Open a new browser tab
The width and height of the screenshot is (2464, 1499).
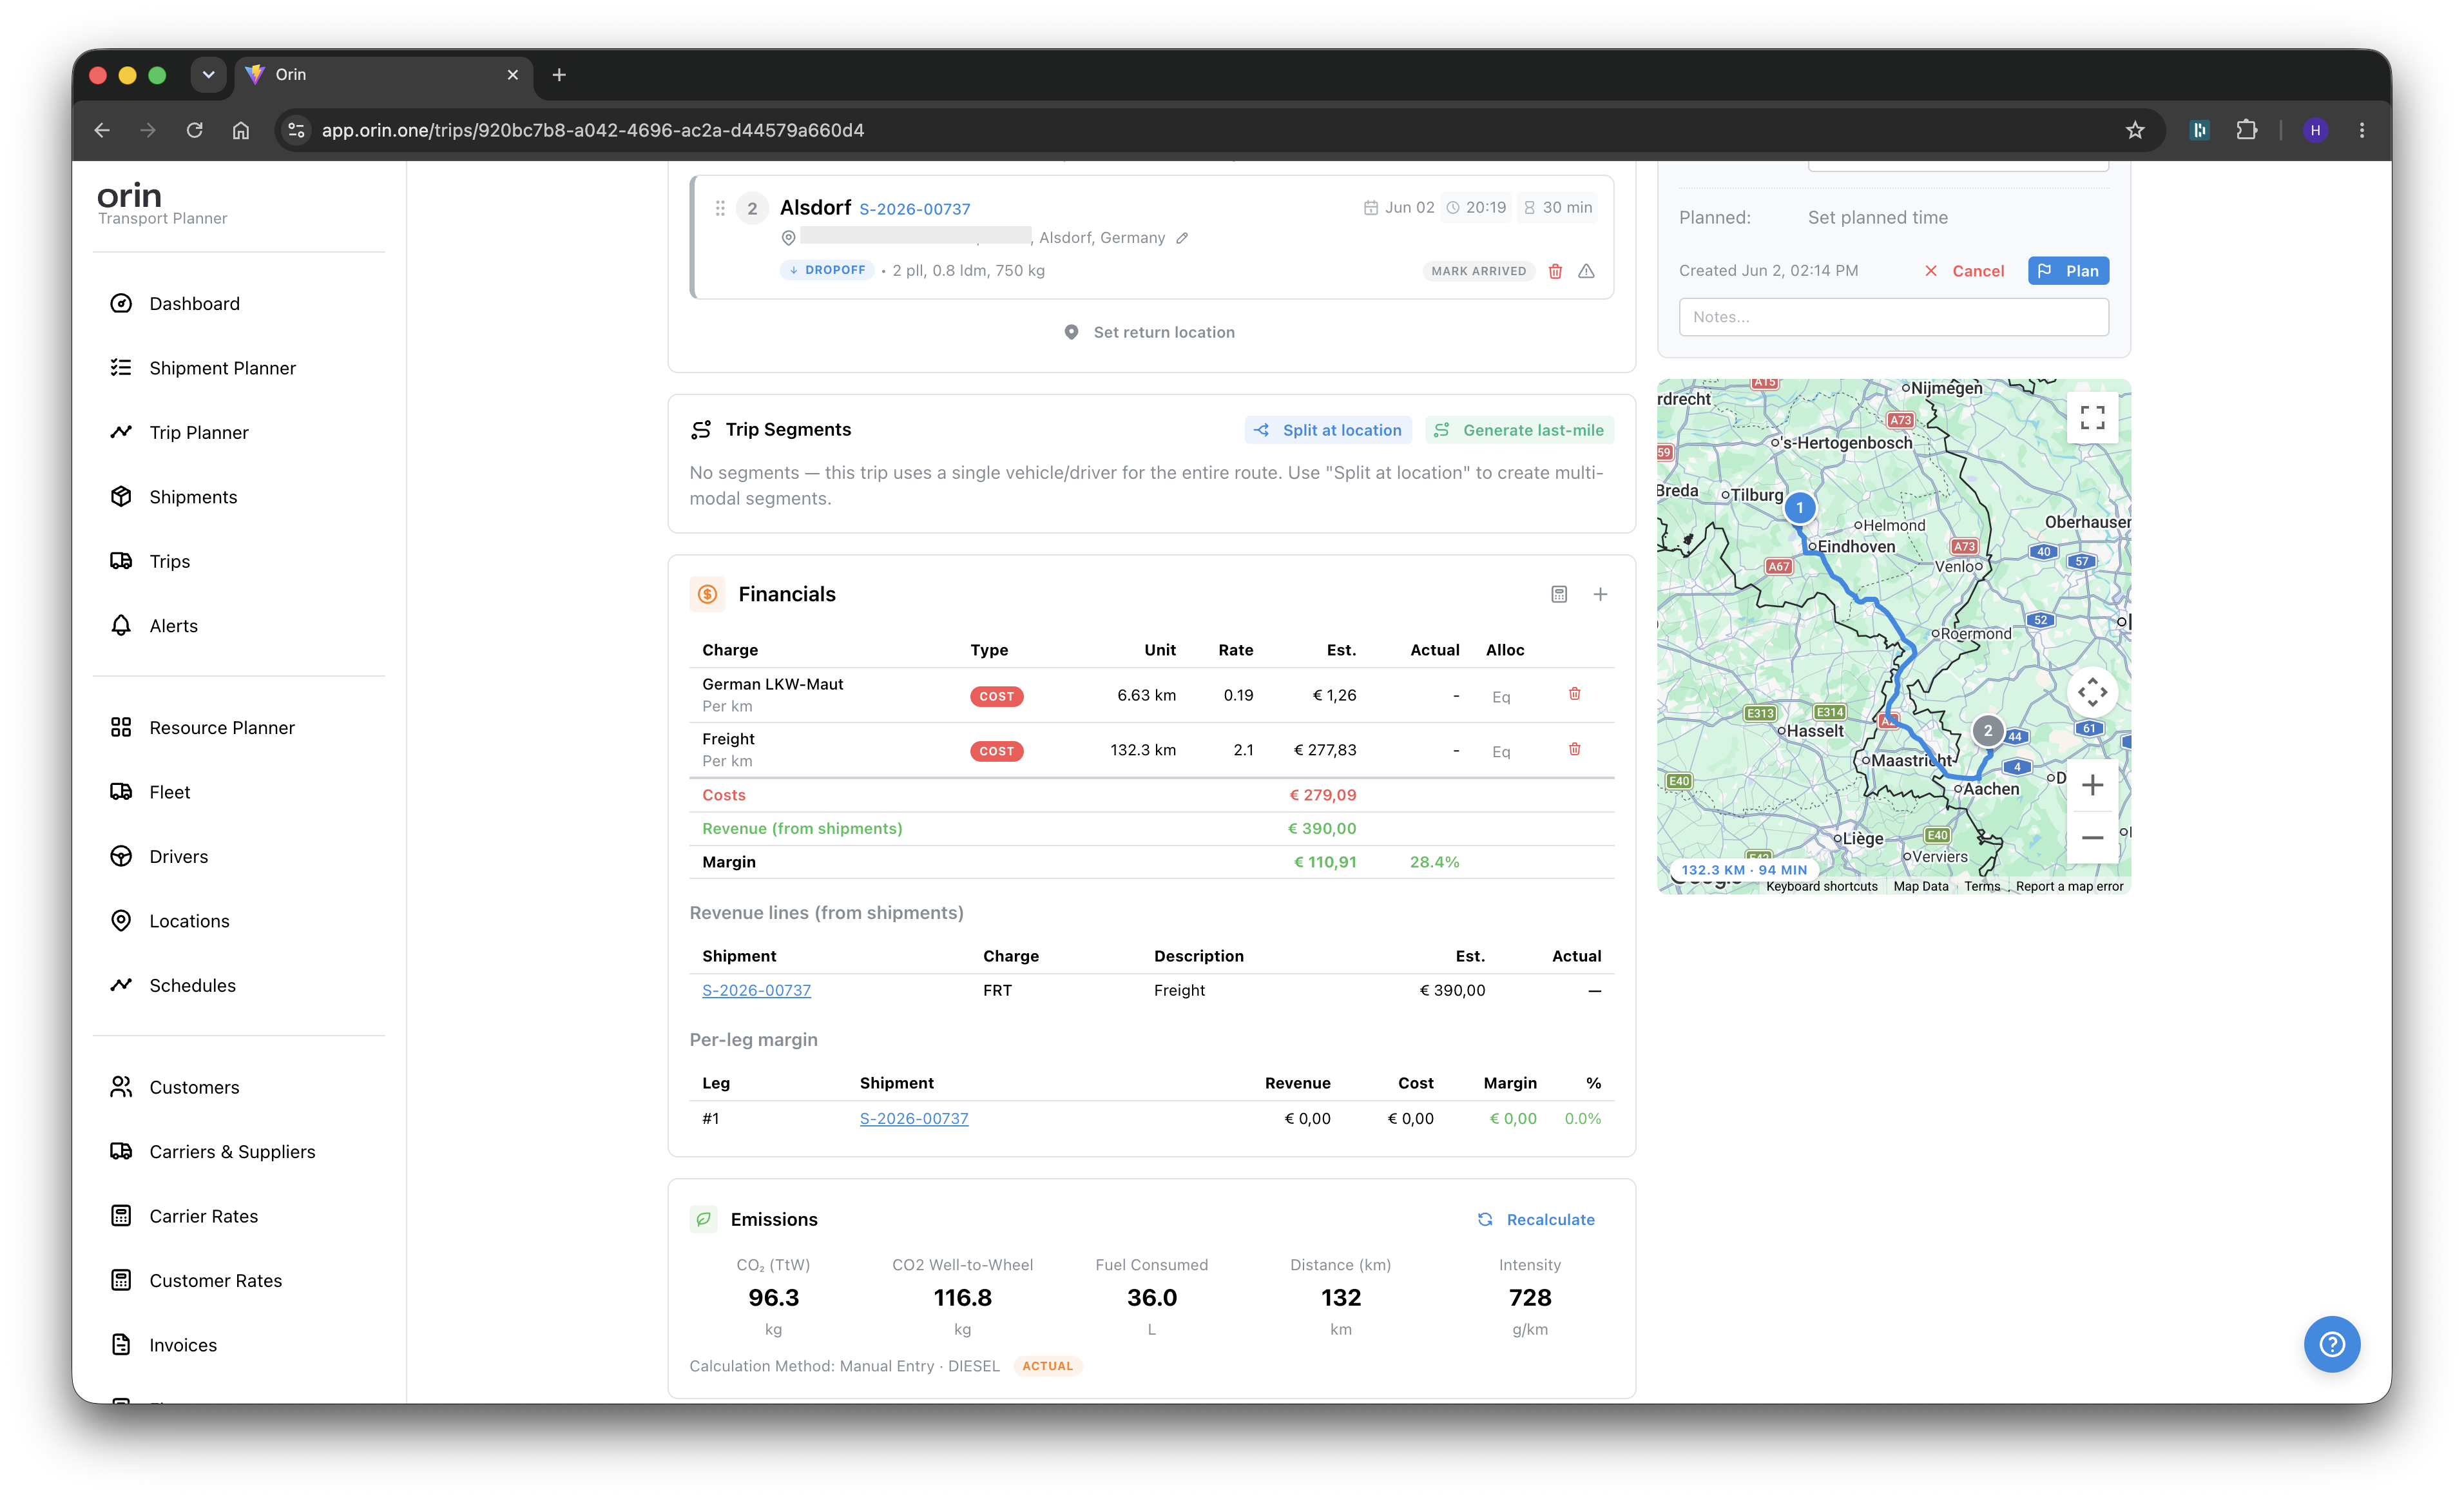559,75
